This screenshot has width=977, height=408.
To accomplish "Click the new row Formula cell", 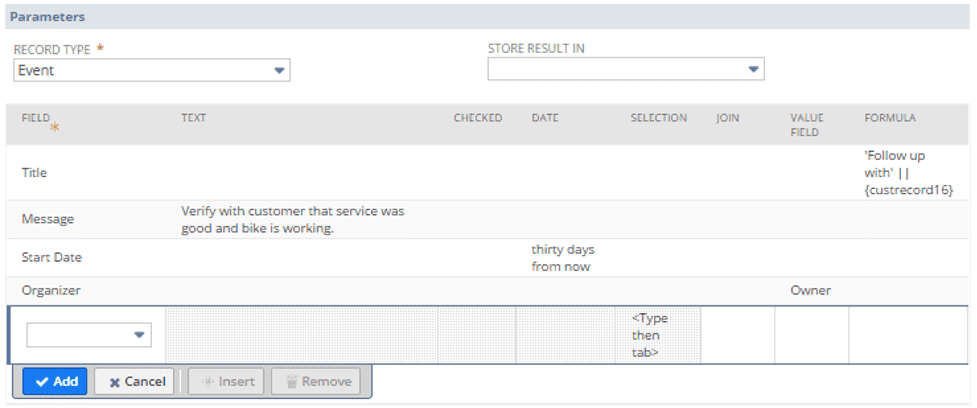I will coord(908,335).
